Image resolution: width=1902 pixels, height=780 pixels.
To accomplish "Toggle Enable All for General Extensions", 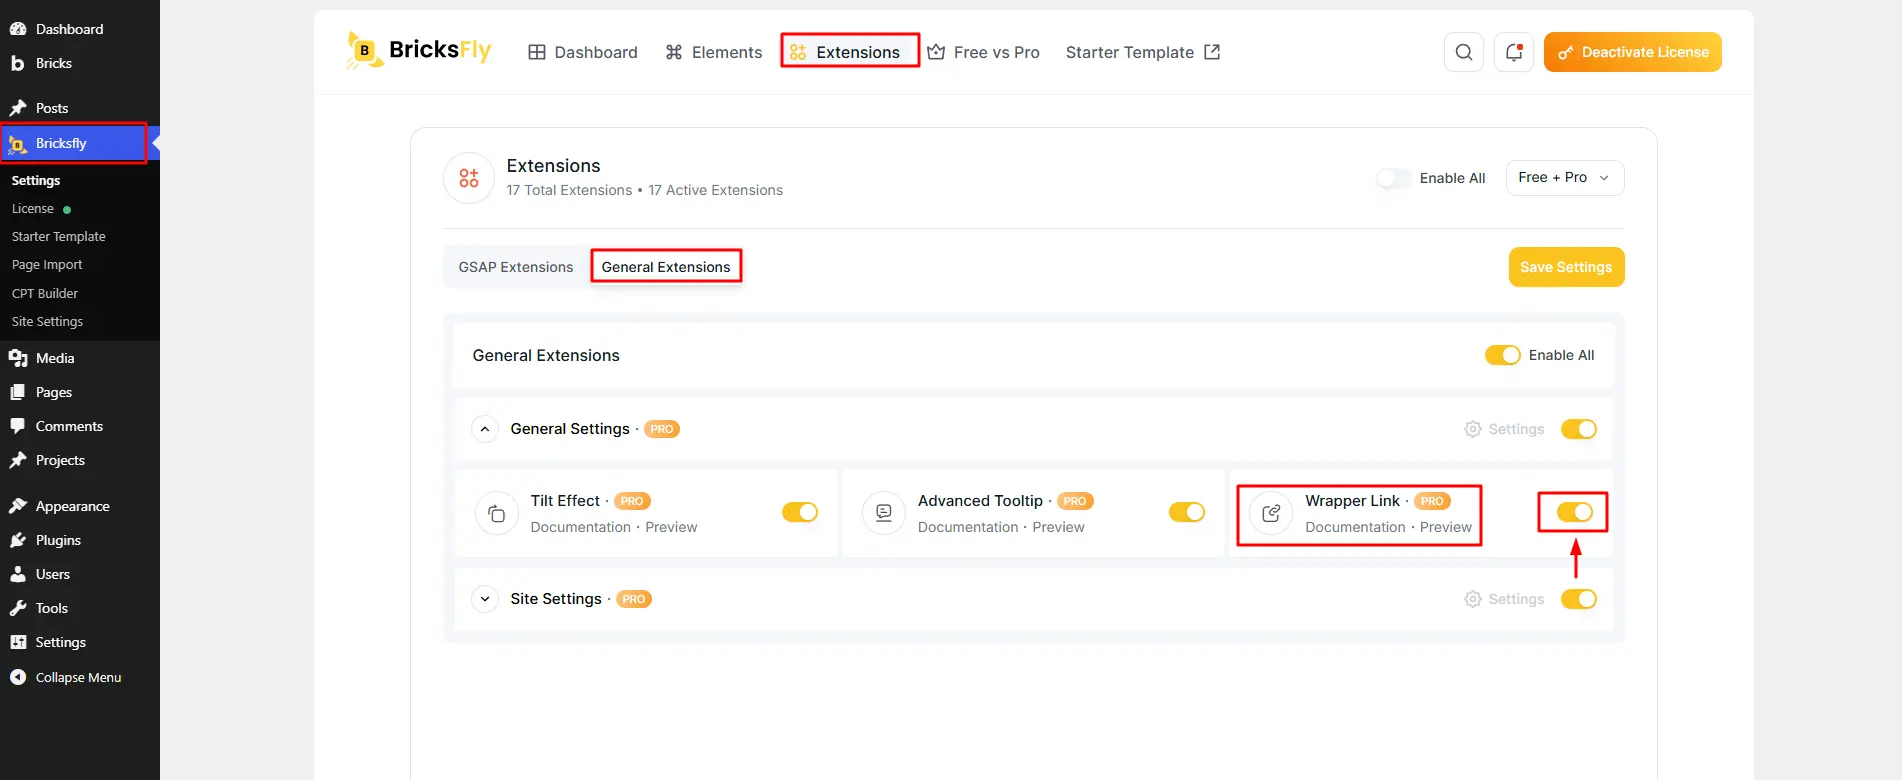I will (x=1502, y=355).
